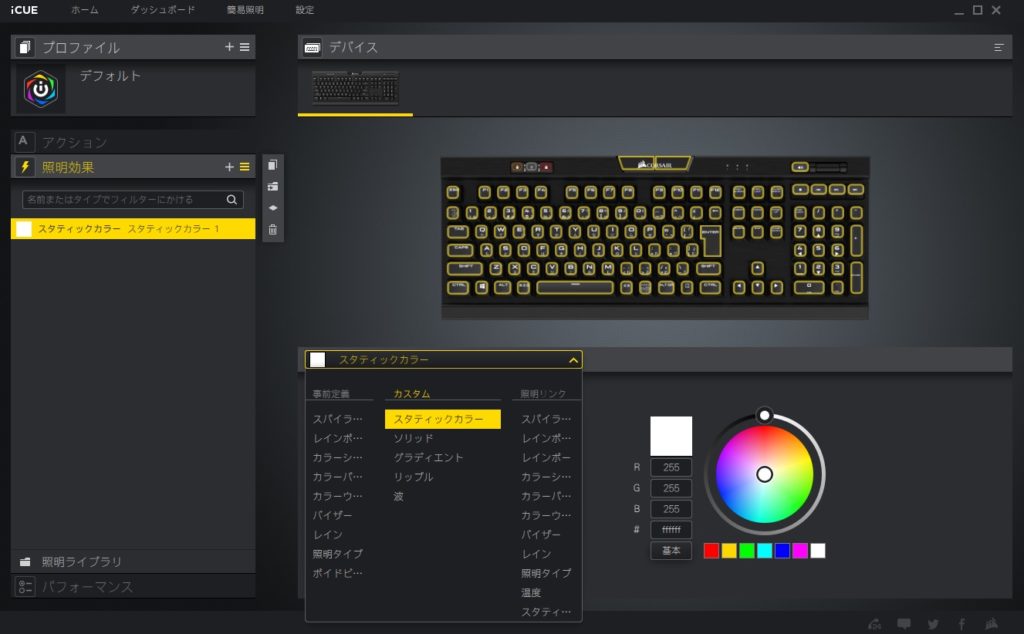Click the profile panel header icon
This screenshot has height=634, width=1024.
pyautogui.click(x=25, y=47)
